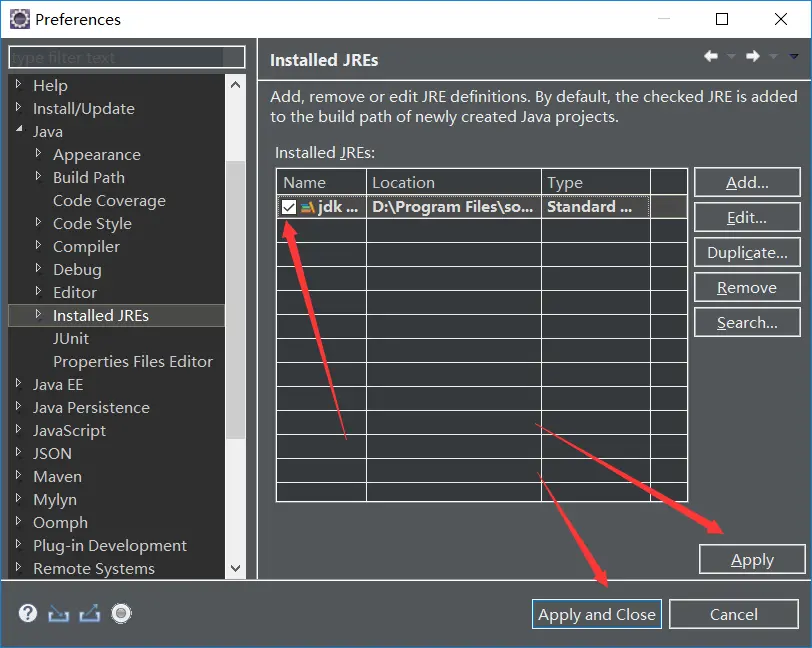812x648 pixels.
Task: Click the export preferences icon
Action: [x=90, y=614]
